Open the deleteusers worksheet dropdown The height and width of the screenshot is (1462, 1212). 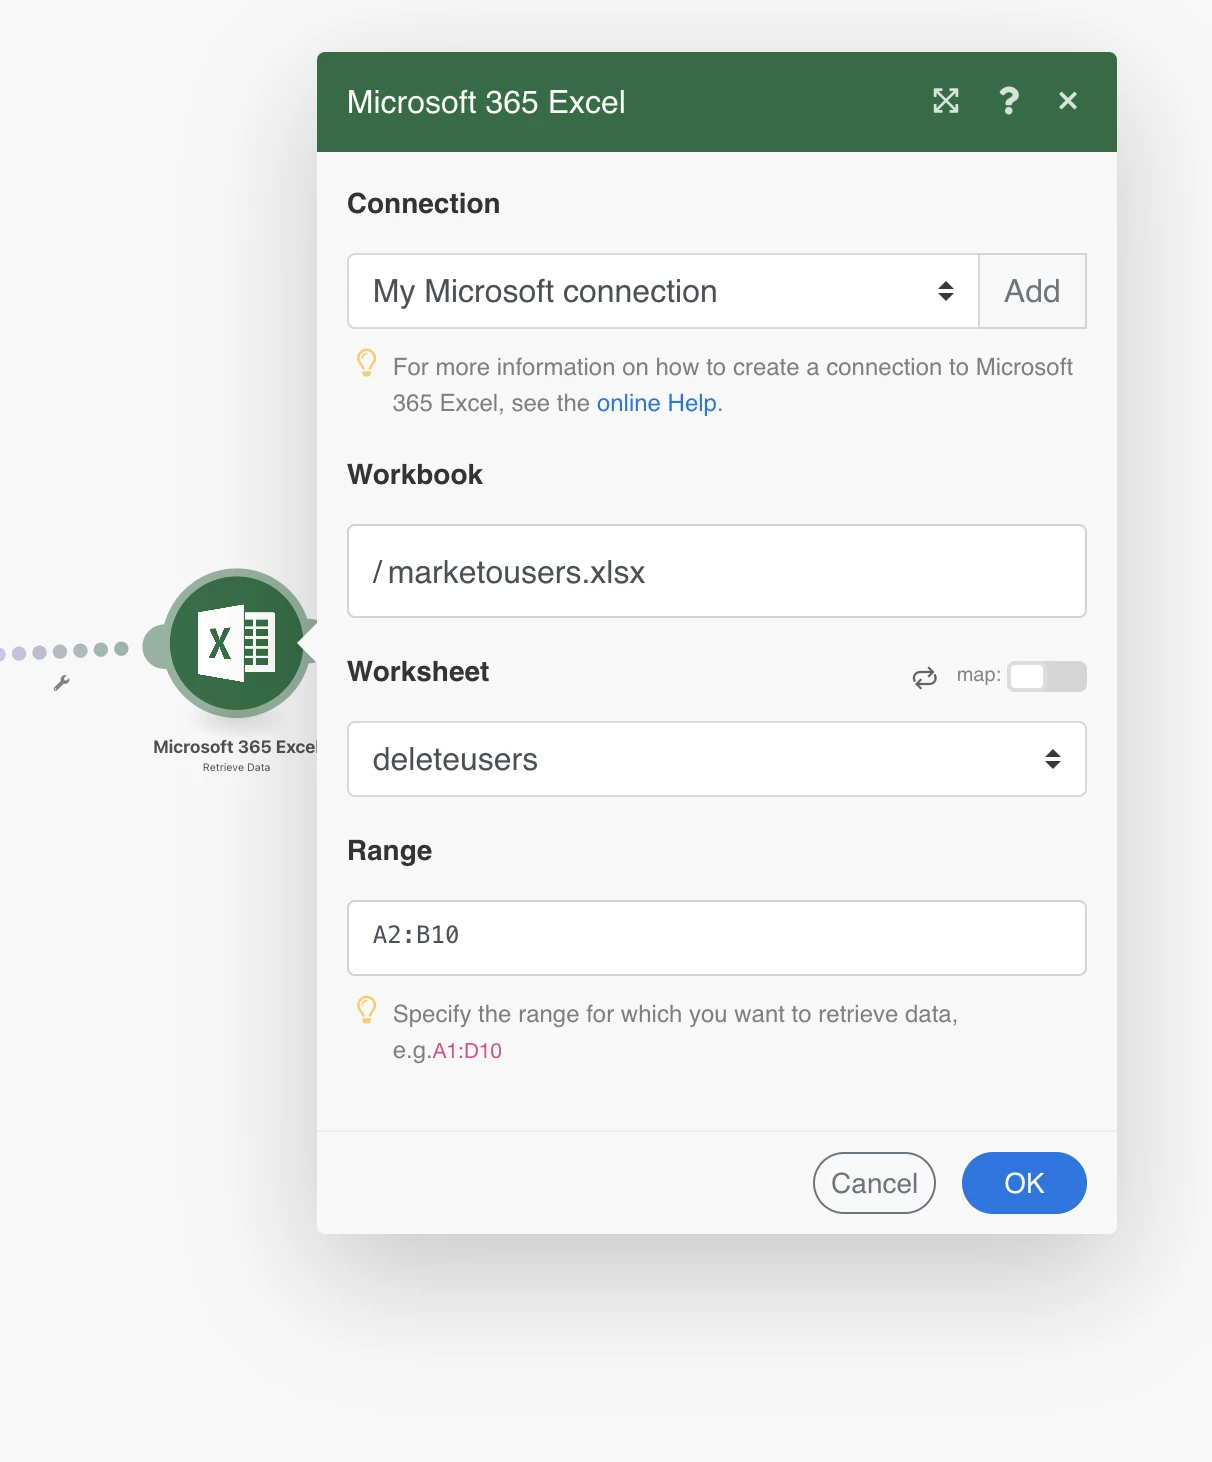coord(717,759)
